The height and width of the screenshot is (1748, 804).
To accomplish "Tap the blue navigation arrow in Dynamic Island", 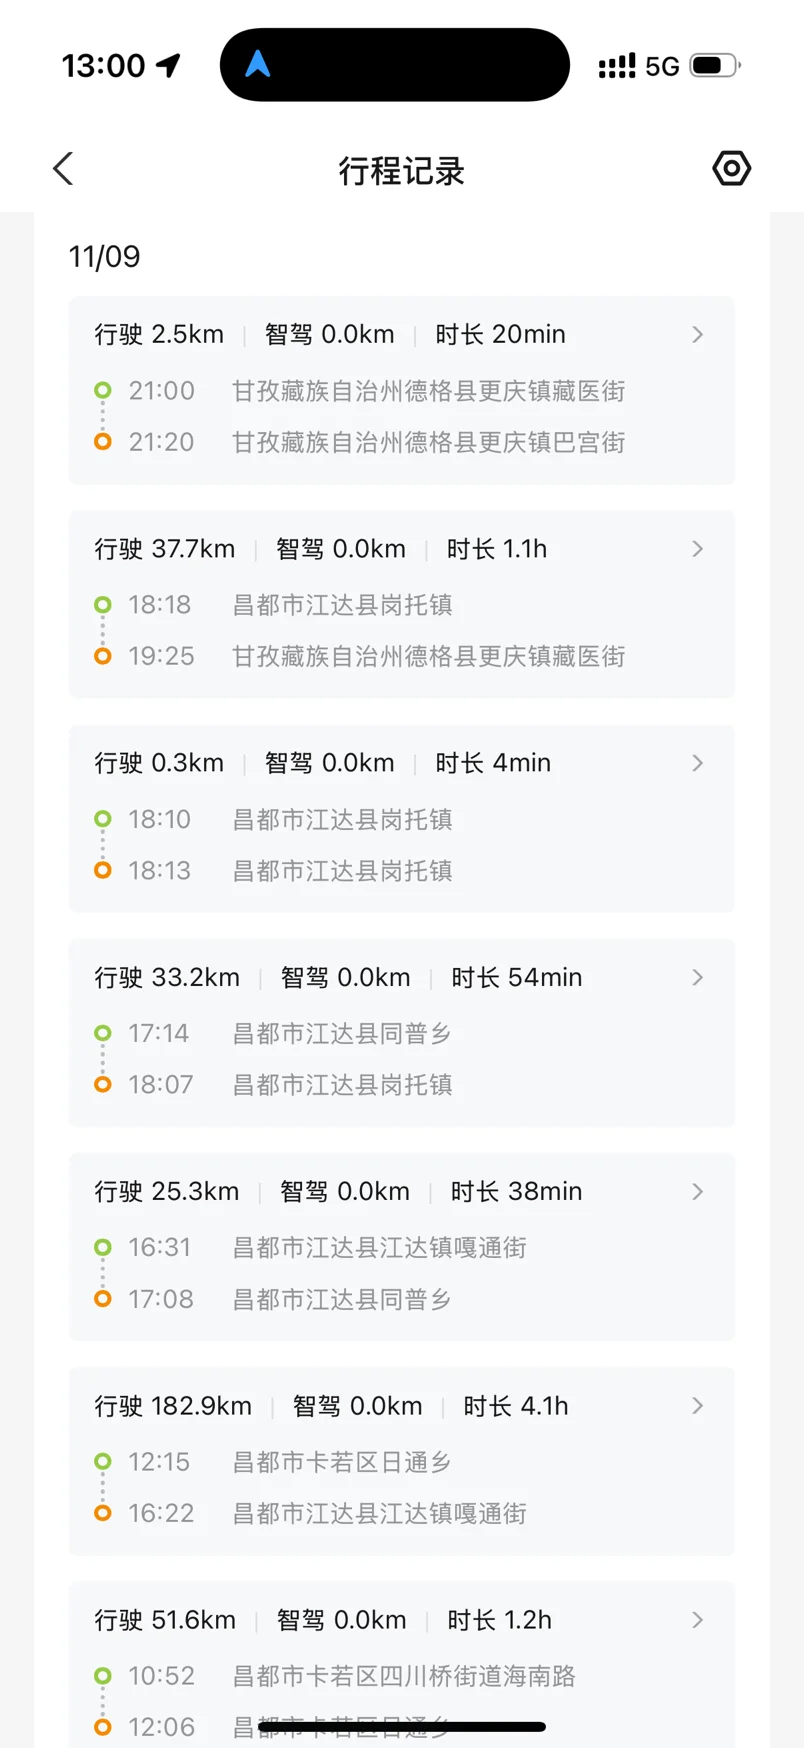I will [x=258, y=65].
